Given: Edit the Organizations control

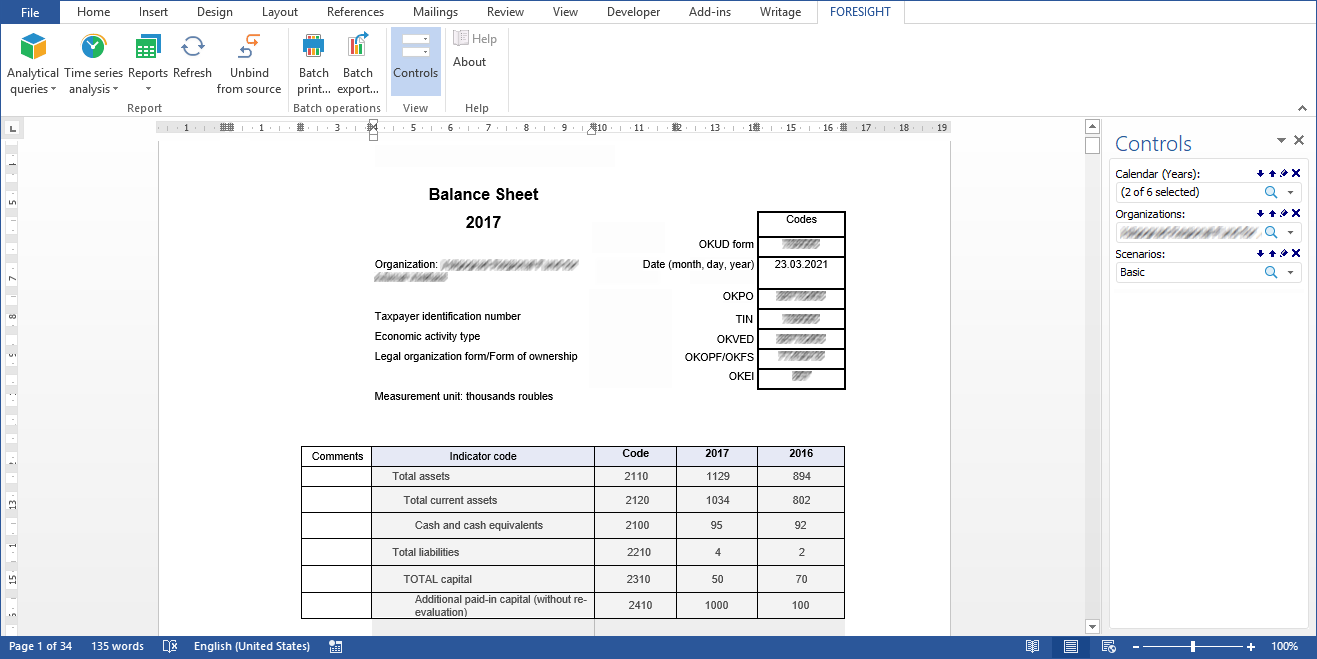Looking at the screenshot, I should tap(1284, 214).
